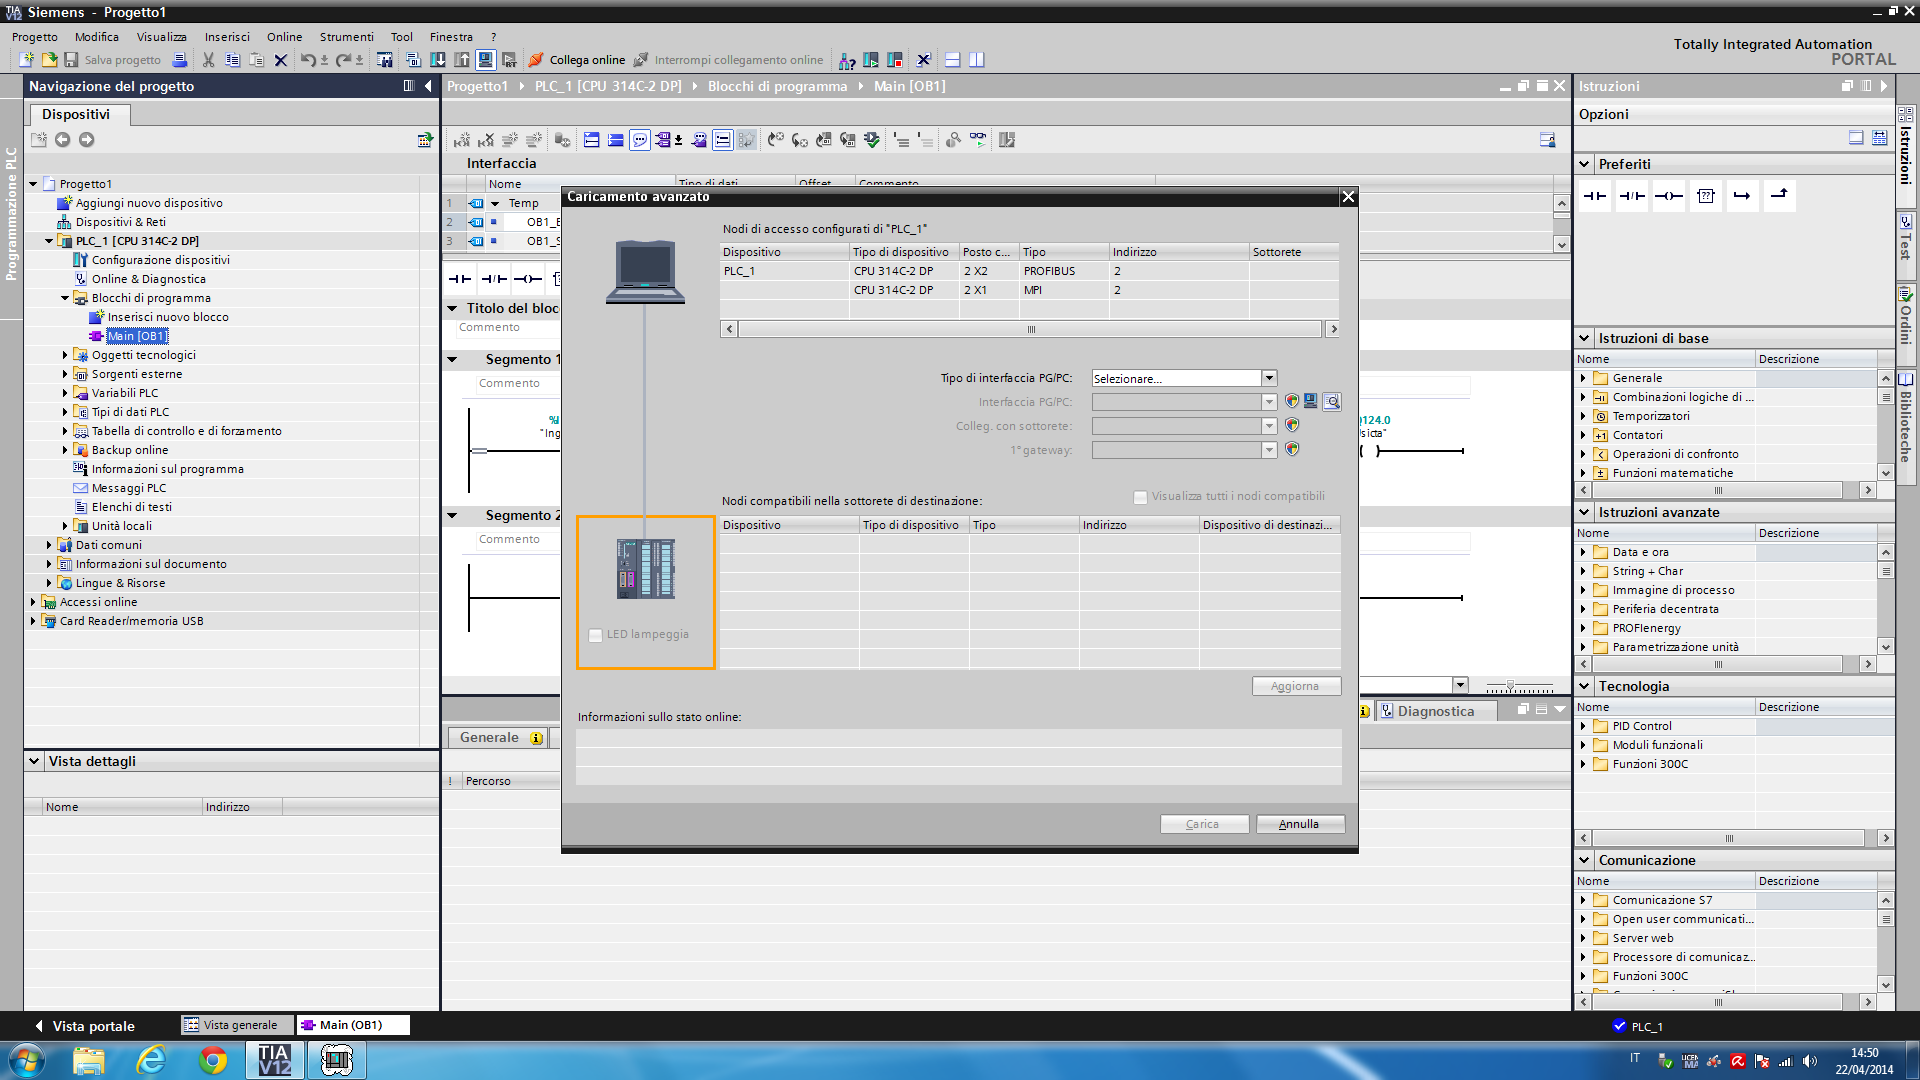Click the split editor horizontally icon
Viewport: 1920px width, 1080px height.
click(x=952, y=60)
